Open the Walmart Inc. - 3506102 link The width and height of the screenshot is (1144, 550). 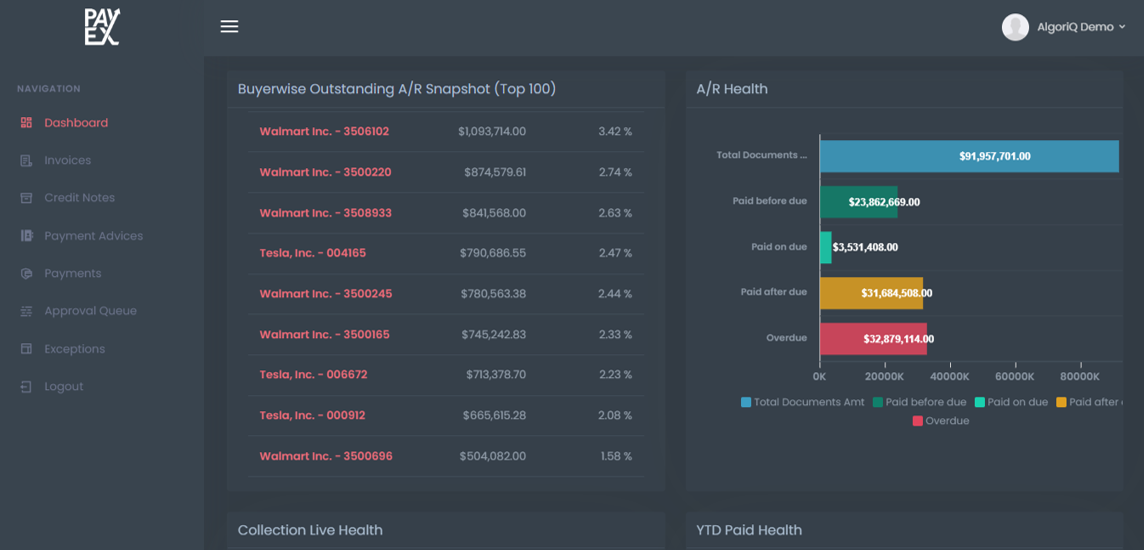324,132
